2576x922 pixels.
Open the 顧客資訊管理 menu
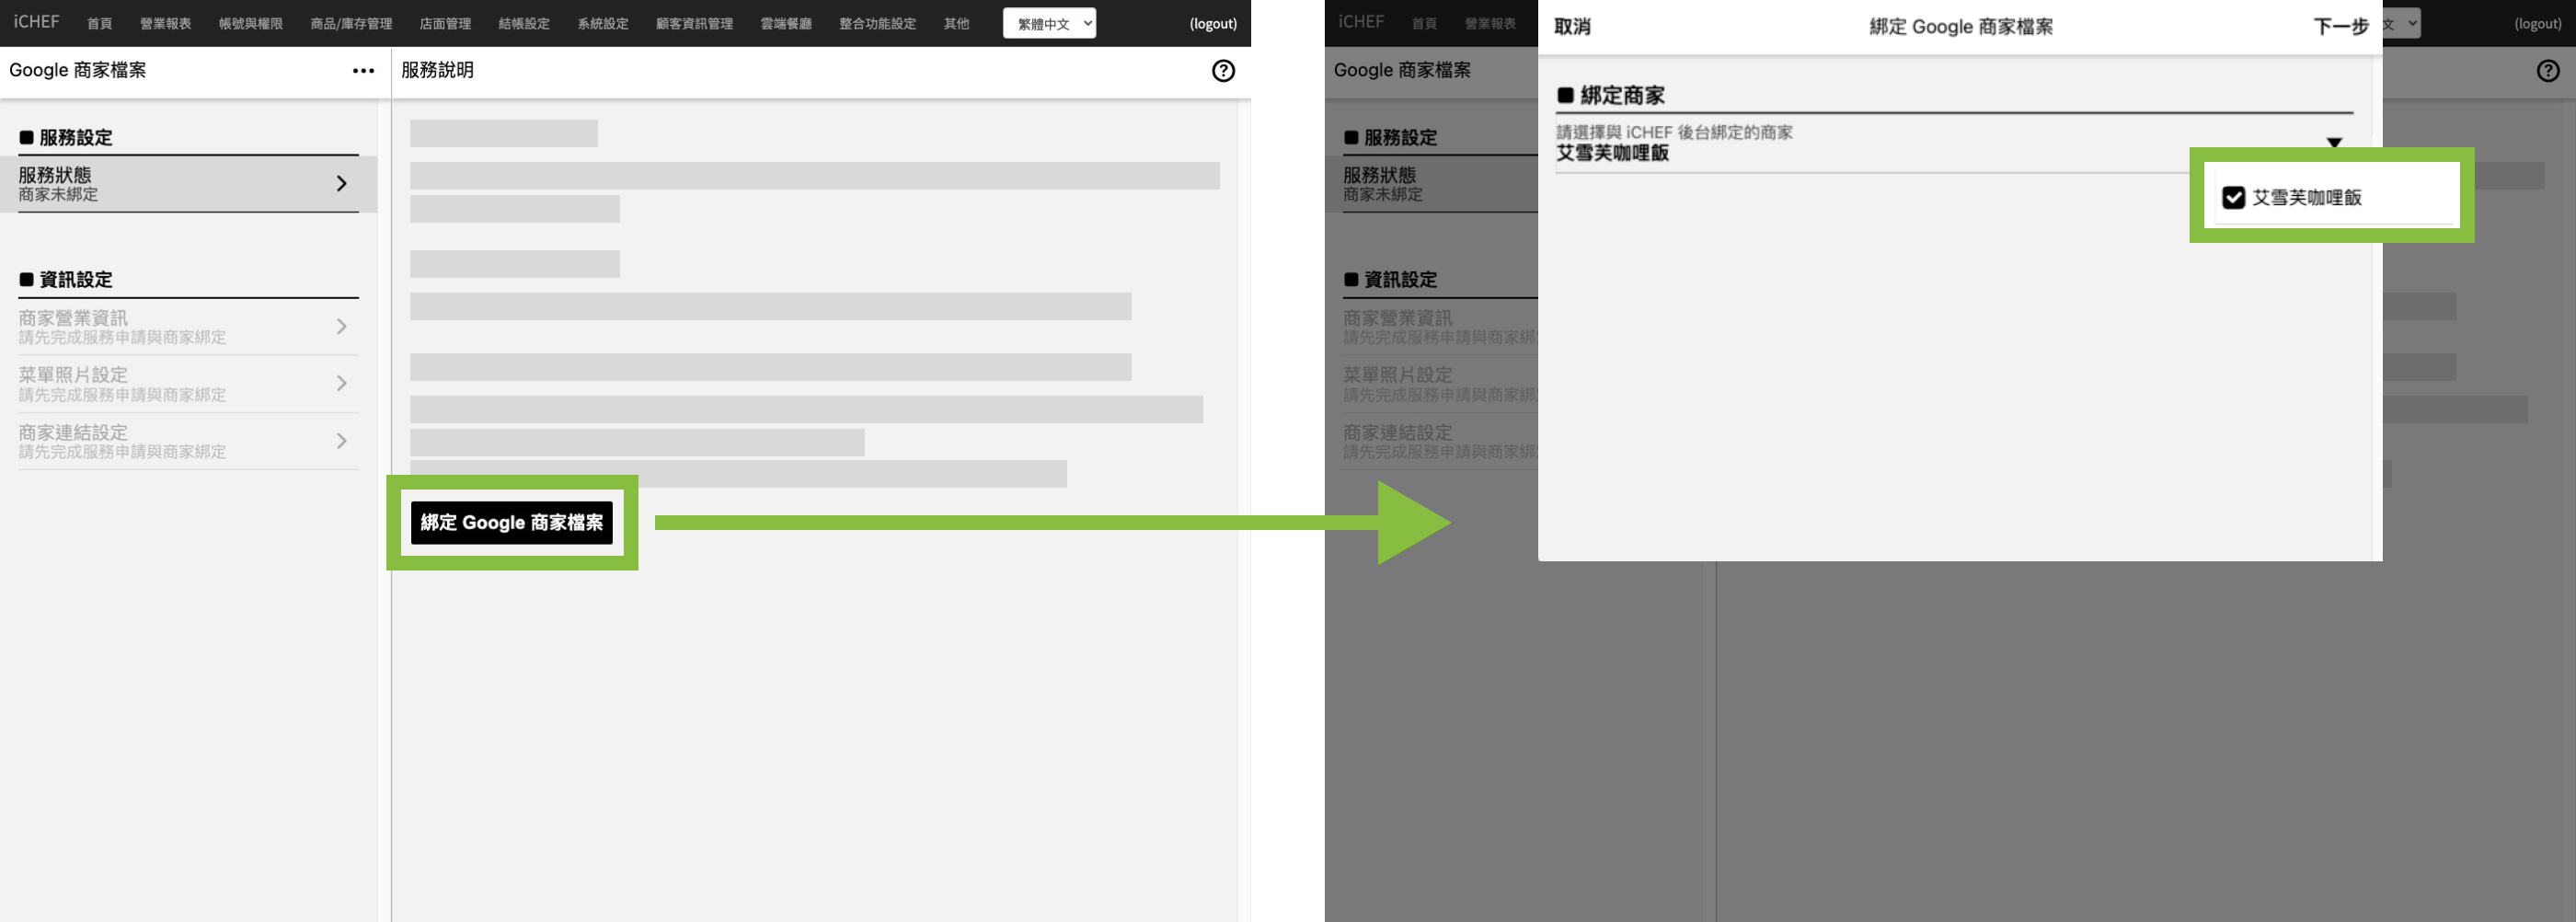pyautogui.click(x=694, y=24)
